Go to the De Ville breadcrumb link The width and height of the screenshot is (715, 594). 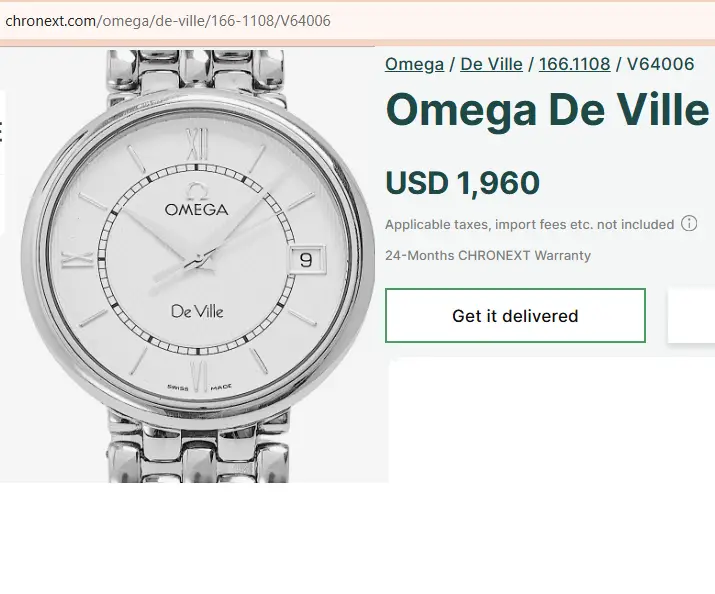click(491, 64)
